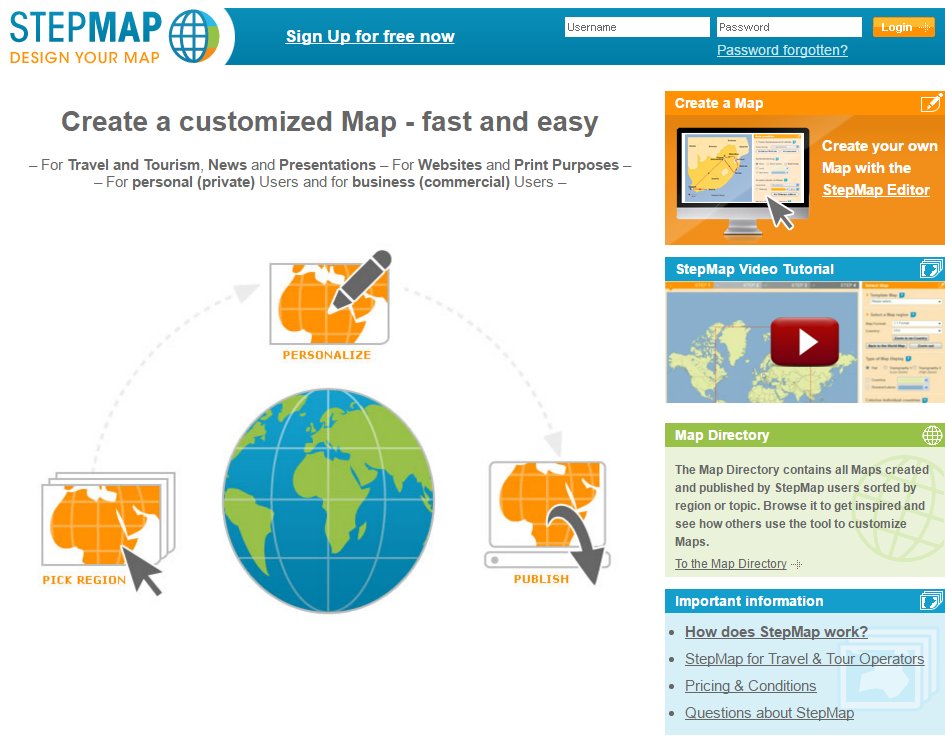Click the DESIGN YOUR MAP tagline
The image size is (945, 749).
(x=85, y=57)
